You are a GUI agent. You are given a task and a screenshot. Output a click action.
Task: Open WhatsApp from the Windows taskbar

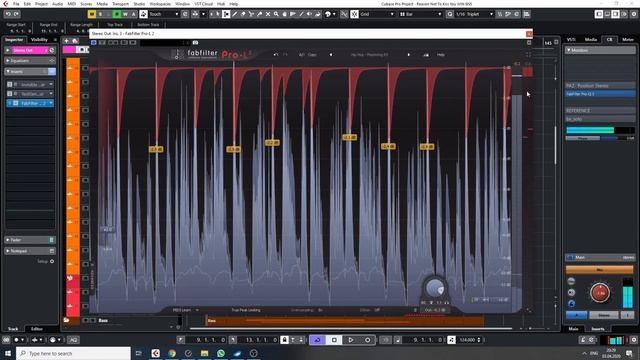pyautogui.click(x=221, y=353)
